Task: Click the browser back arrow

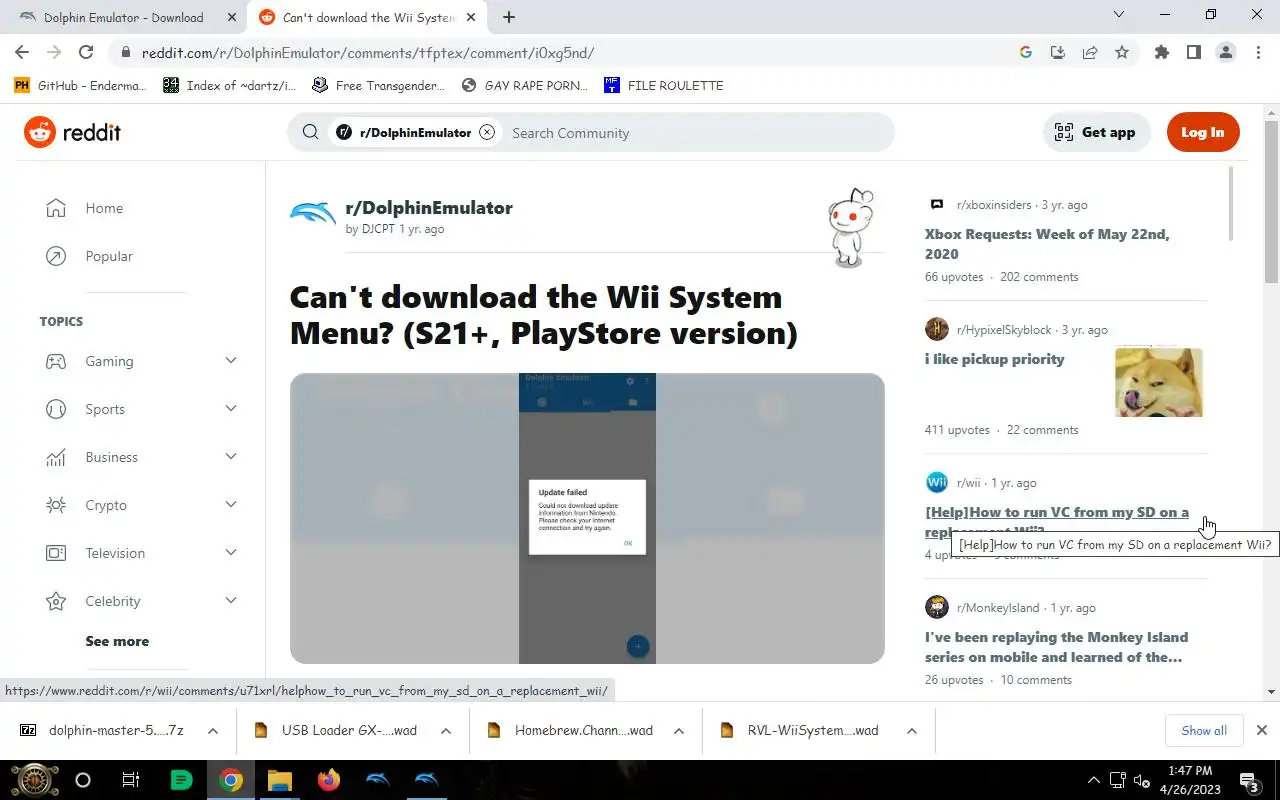Action: [22, 52]
